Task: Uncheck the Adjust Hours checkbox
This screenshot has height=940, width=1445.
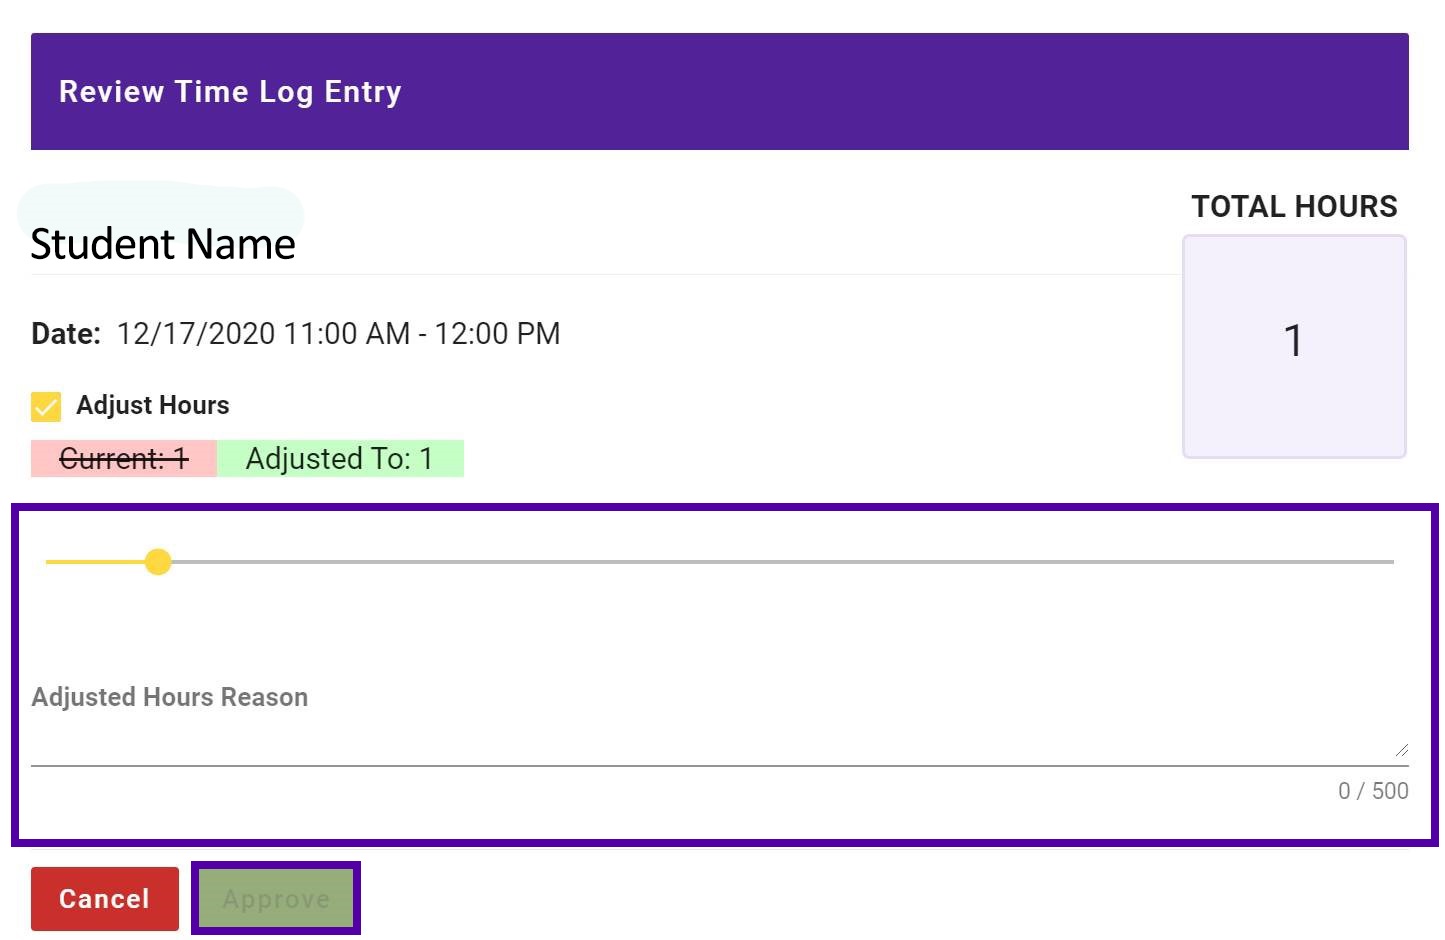Action: (x=46, y=406)
